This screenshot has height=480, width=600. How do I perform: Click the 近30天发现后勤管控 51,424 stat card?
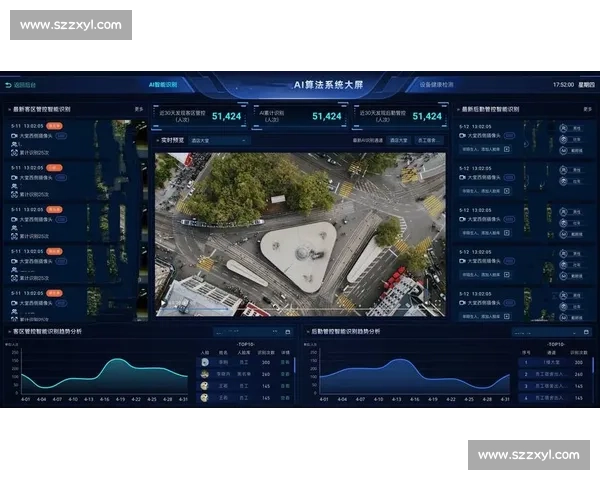pos(400,116)
